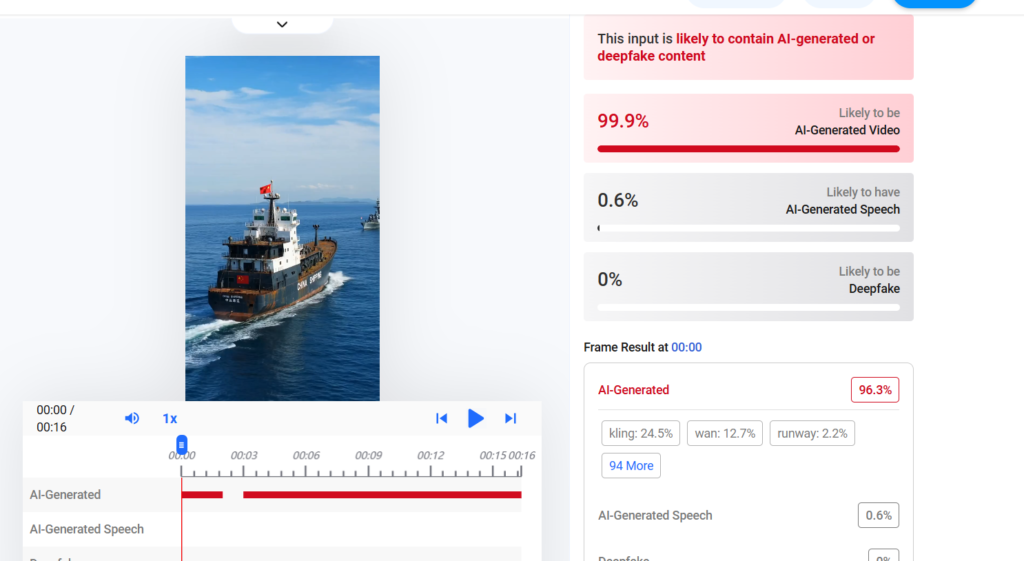
Task: Click the skip-to-next frame icon
Action: (510, 418)
